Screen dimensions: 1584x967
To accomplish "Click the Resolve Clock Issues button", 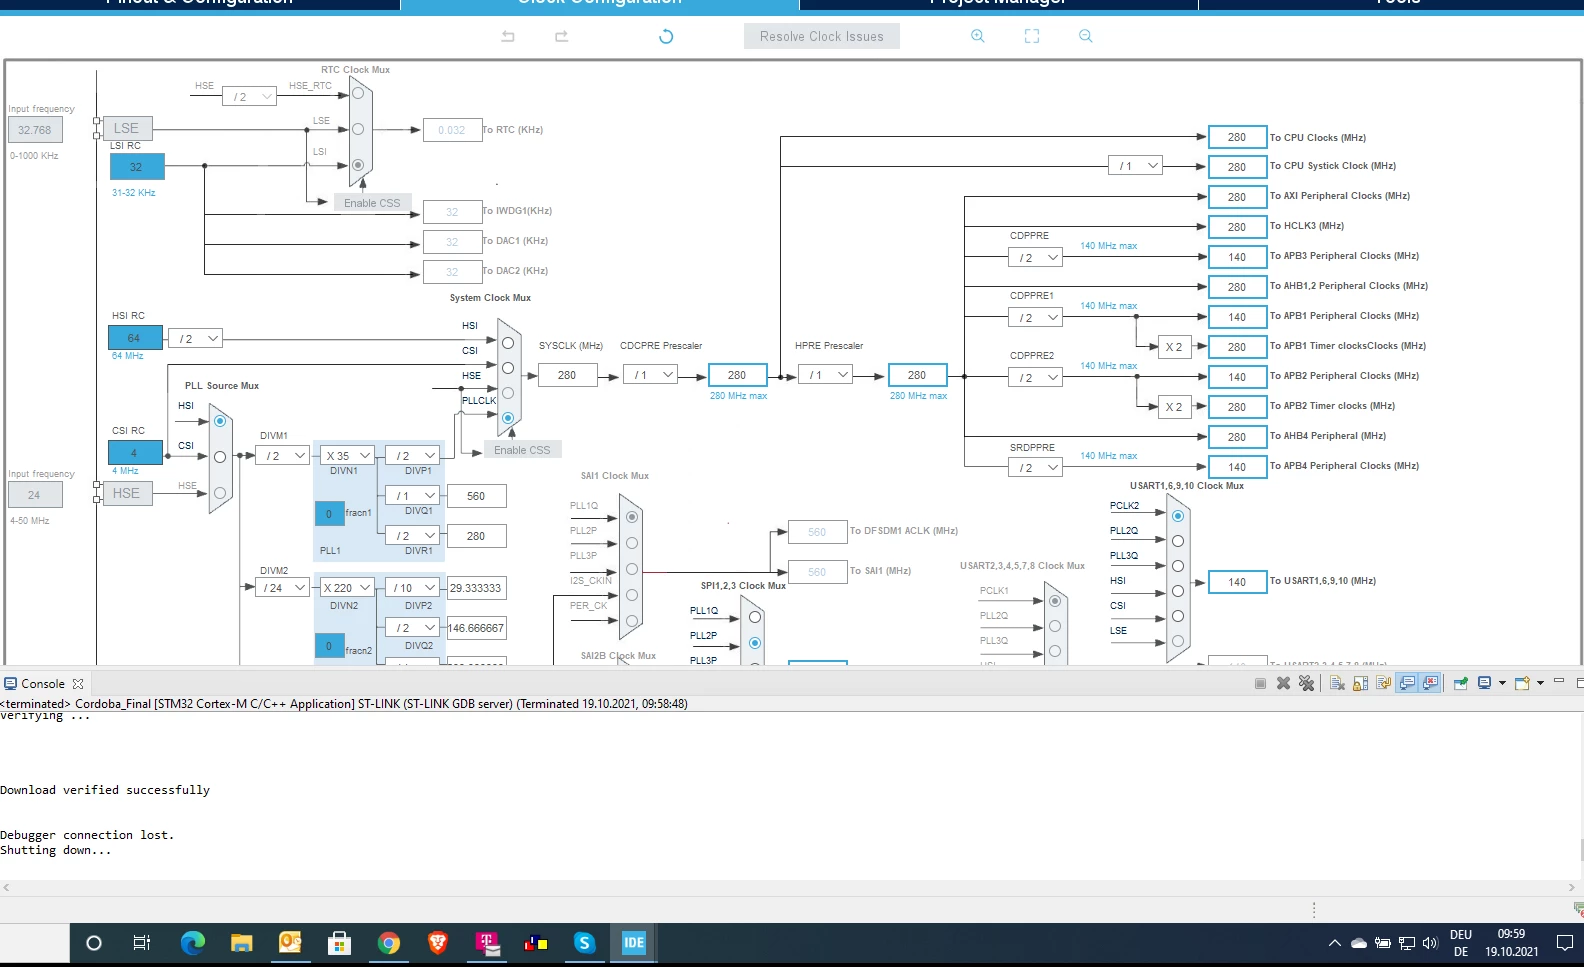I will click(x=822, y=36).
